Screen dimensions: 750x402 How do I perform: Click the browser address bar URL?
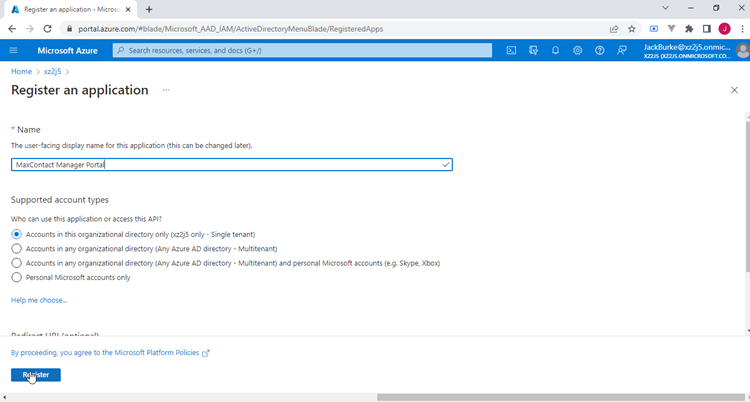(x=231, y=29)
